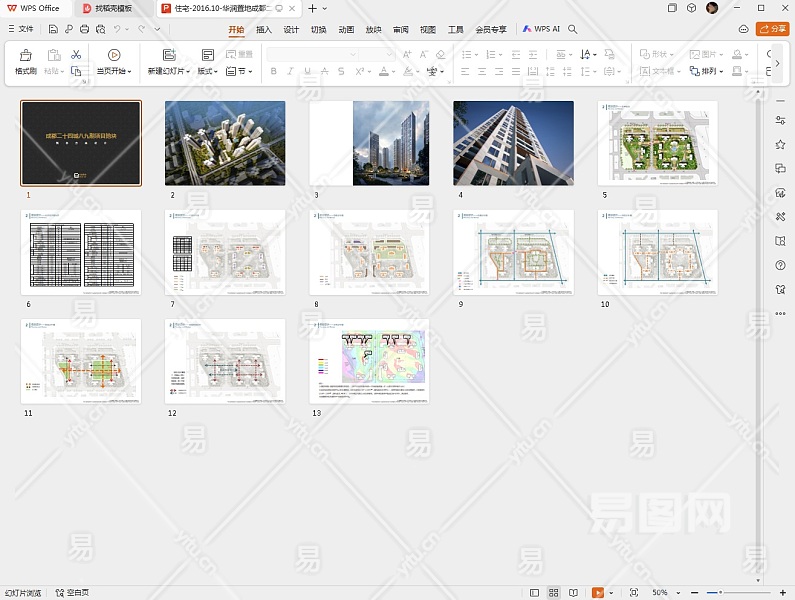Image resolution: width=795 pixels, height=600 pixels.
Task: Open the 50% zoom level dropdown
Action: 665,593
